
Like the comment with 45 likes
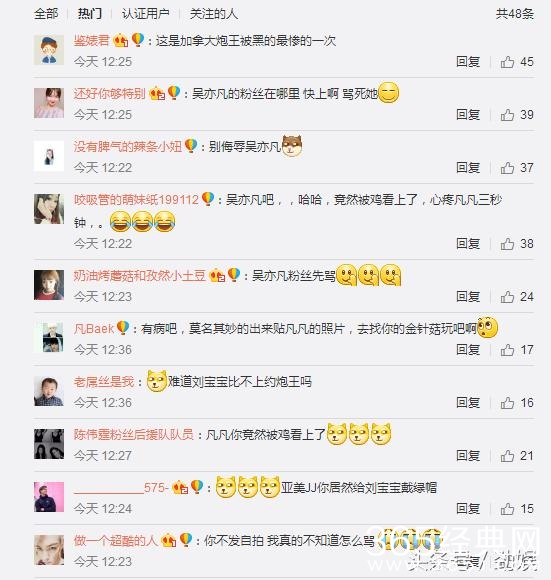coord(507,62)
